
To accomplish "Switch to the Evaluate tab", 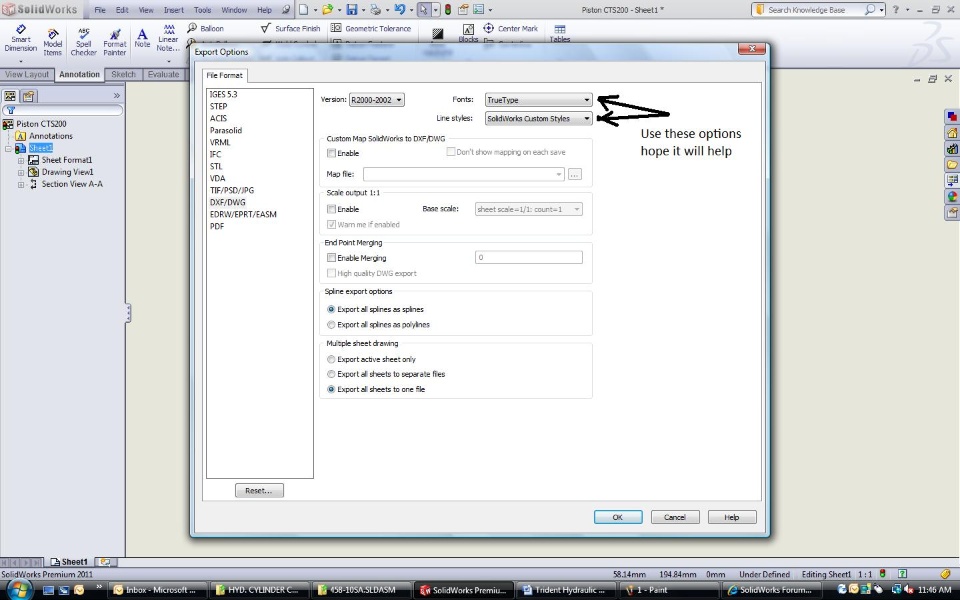I will [x=163, y=75].
